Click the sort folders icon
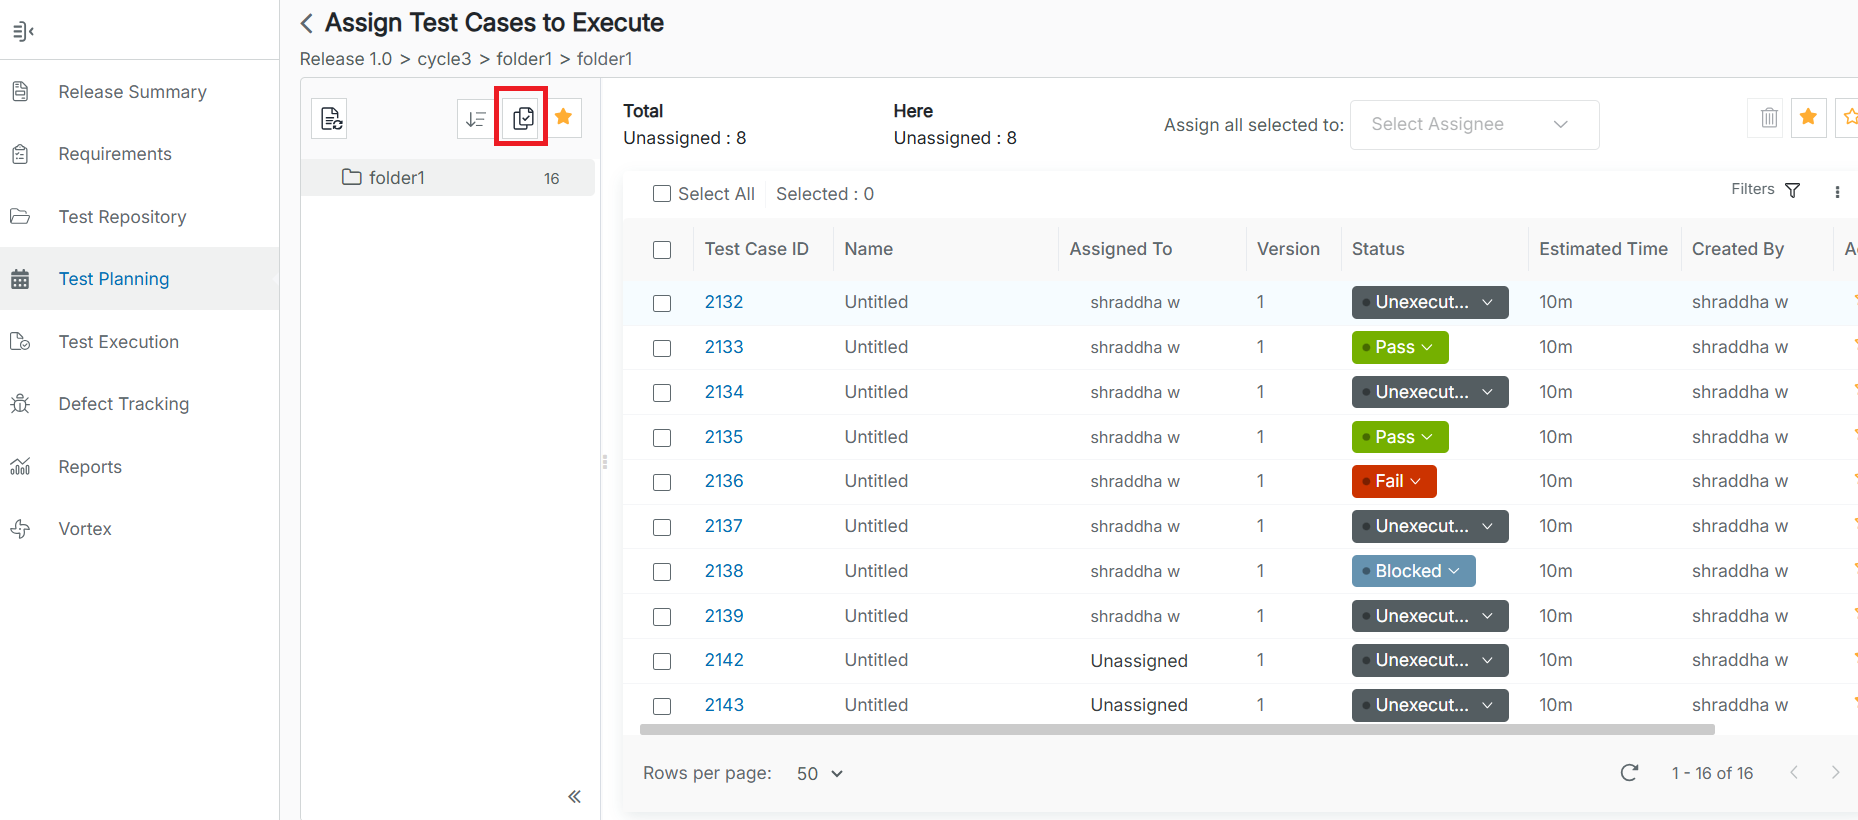This screenshot has height=820, width=1858. [475, 119]
